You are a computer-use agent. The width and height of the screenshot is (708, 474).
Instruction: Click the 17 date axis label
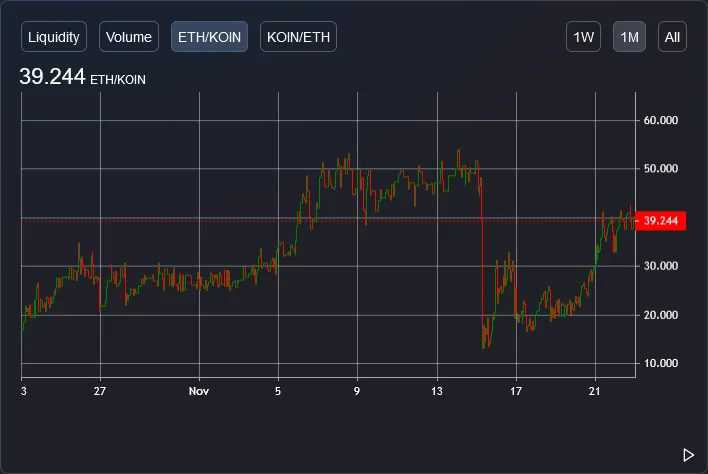(516, 391)
